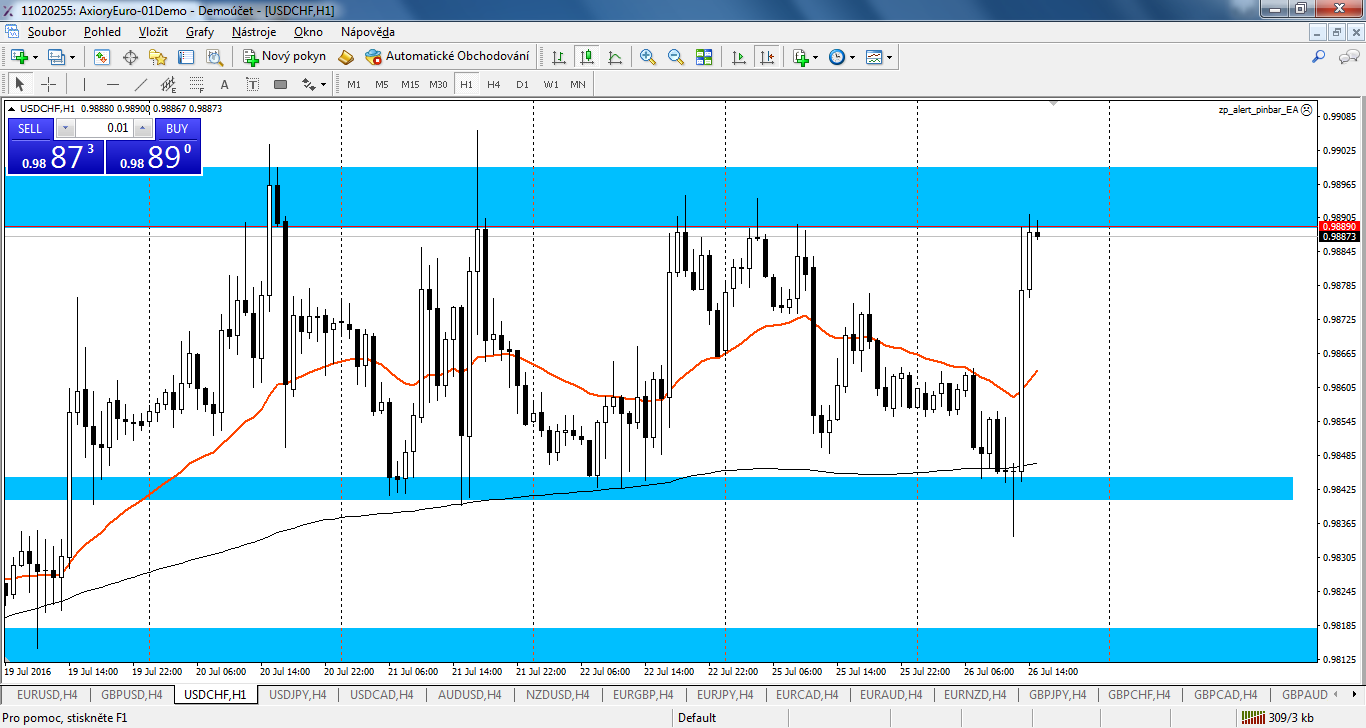Increase lot volume with up arrow

coord(142,128)
